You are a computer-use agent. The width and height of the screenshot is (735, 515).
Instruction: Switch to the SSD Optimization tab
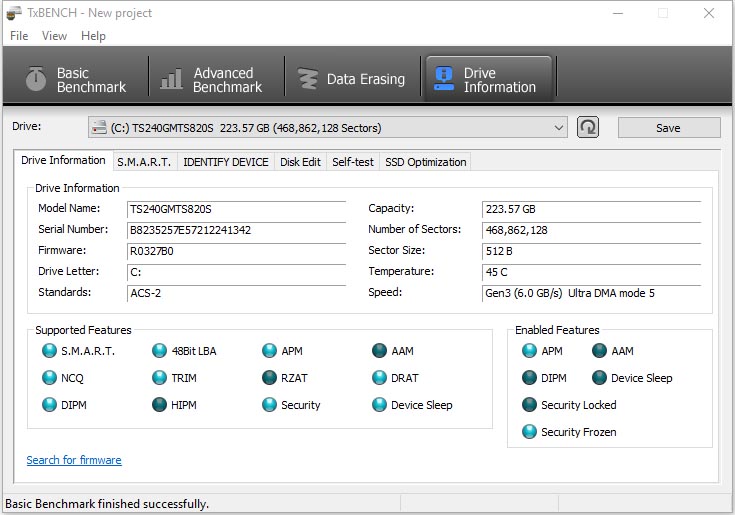[x=426, y=162]
